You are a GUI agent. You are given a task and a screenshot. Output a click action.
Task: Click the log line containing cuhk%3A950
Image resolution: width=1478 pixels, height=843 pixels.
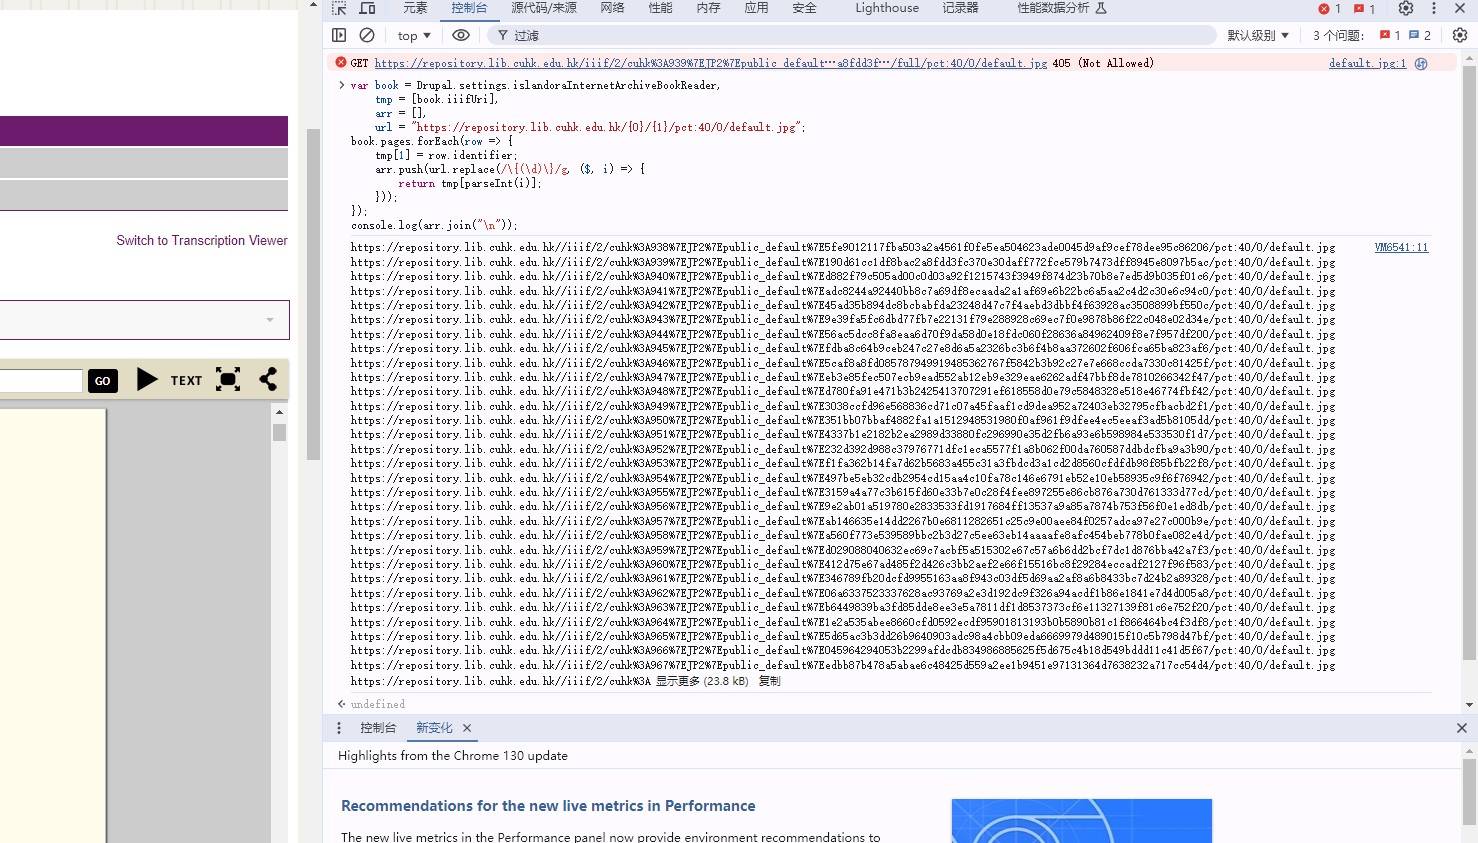[x=843, y=420]
